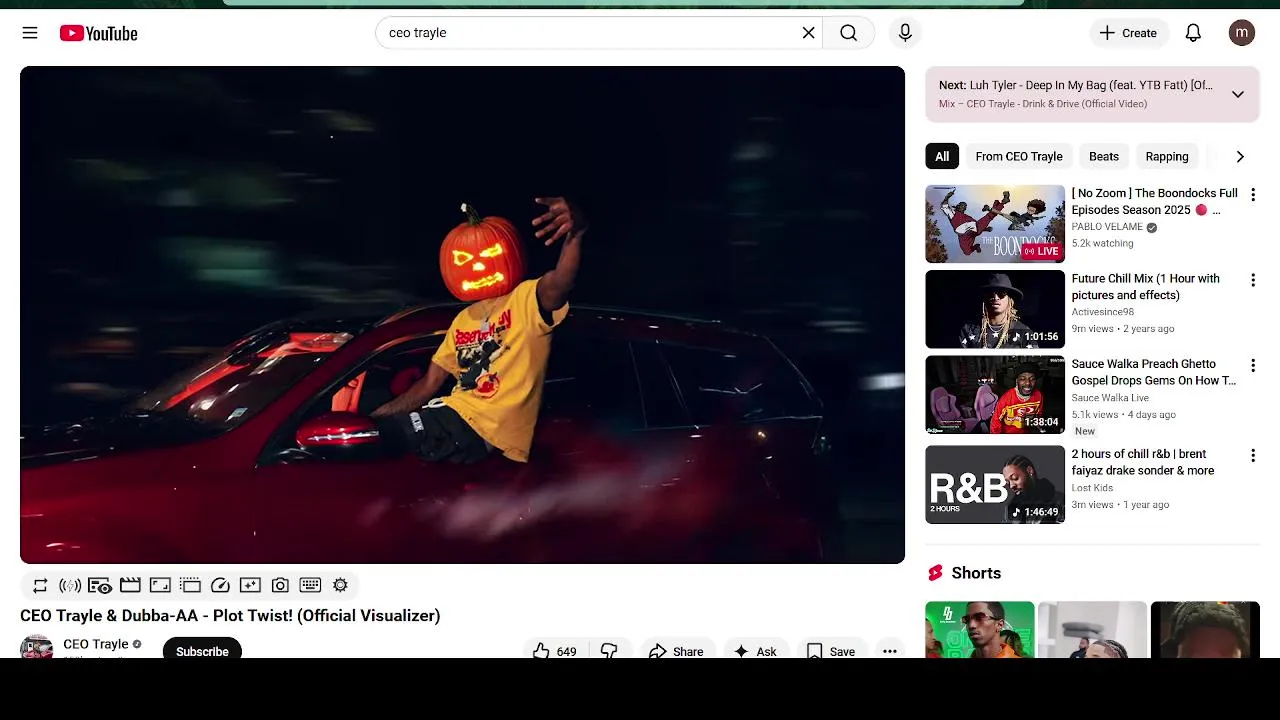Open the video filters sparkle icon
Screen dimensions: 1280x720
pos(250,585)
